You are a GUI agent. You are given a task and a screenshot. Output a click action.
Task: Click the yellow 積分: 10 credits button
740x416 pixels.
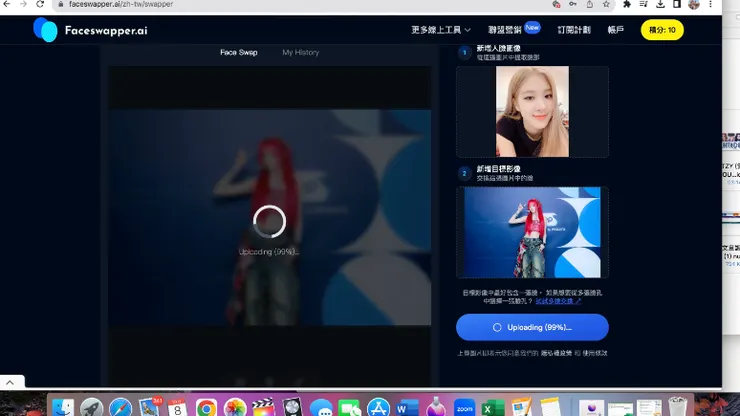point(662,30)
